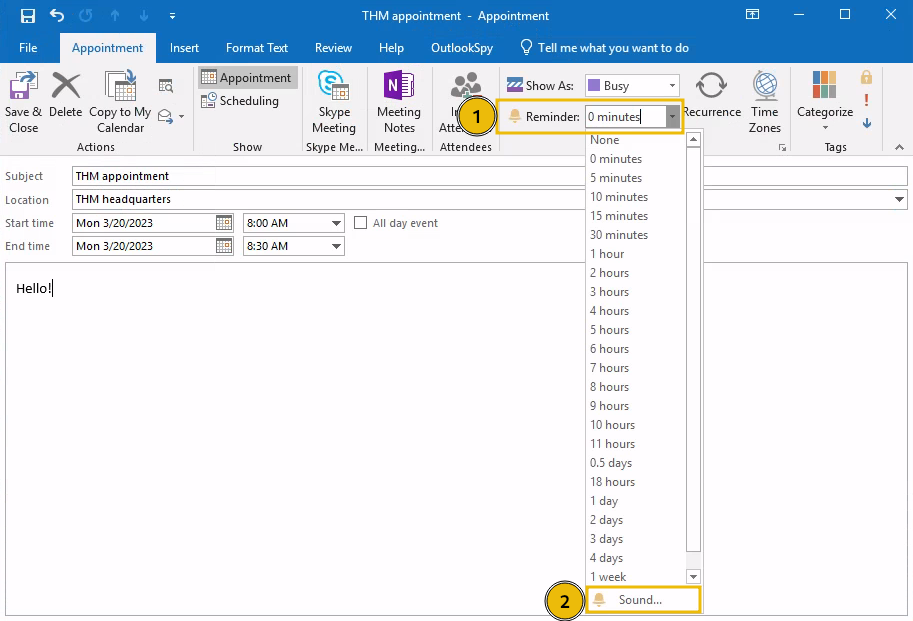The image size is (913, 621).
Task: Expand the Show As dropdown
Action: click(673, 86)
